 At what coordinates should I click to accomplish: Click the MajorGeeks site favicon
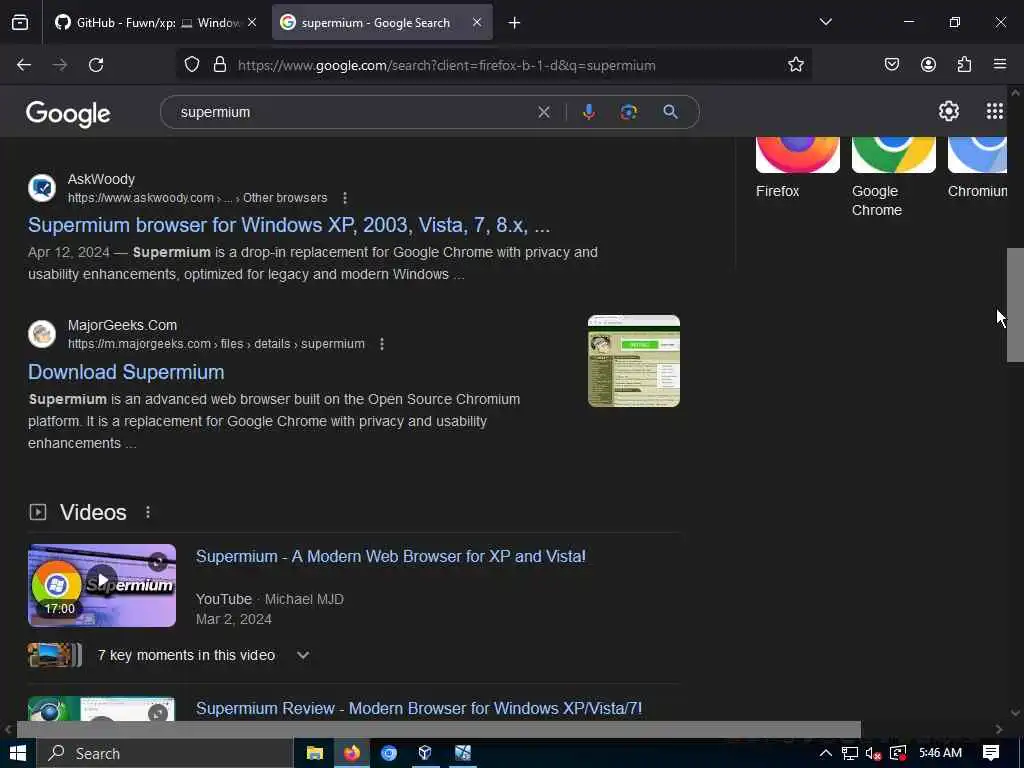coord(42,334)
